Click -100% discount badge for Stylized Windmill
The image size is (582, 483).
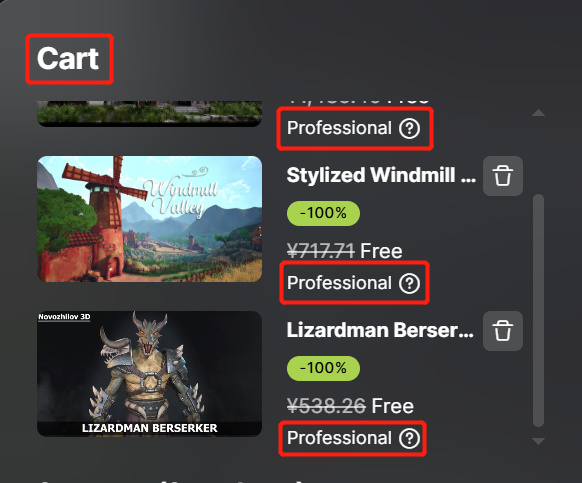[x=323, y=213]
